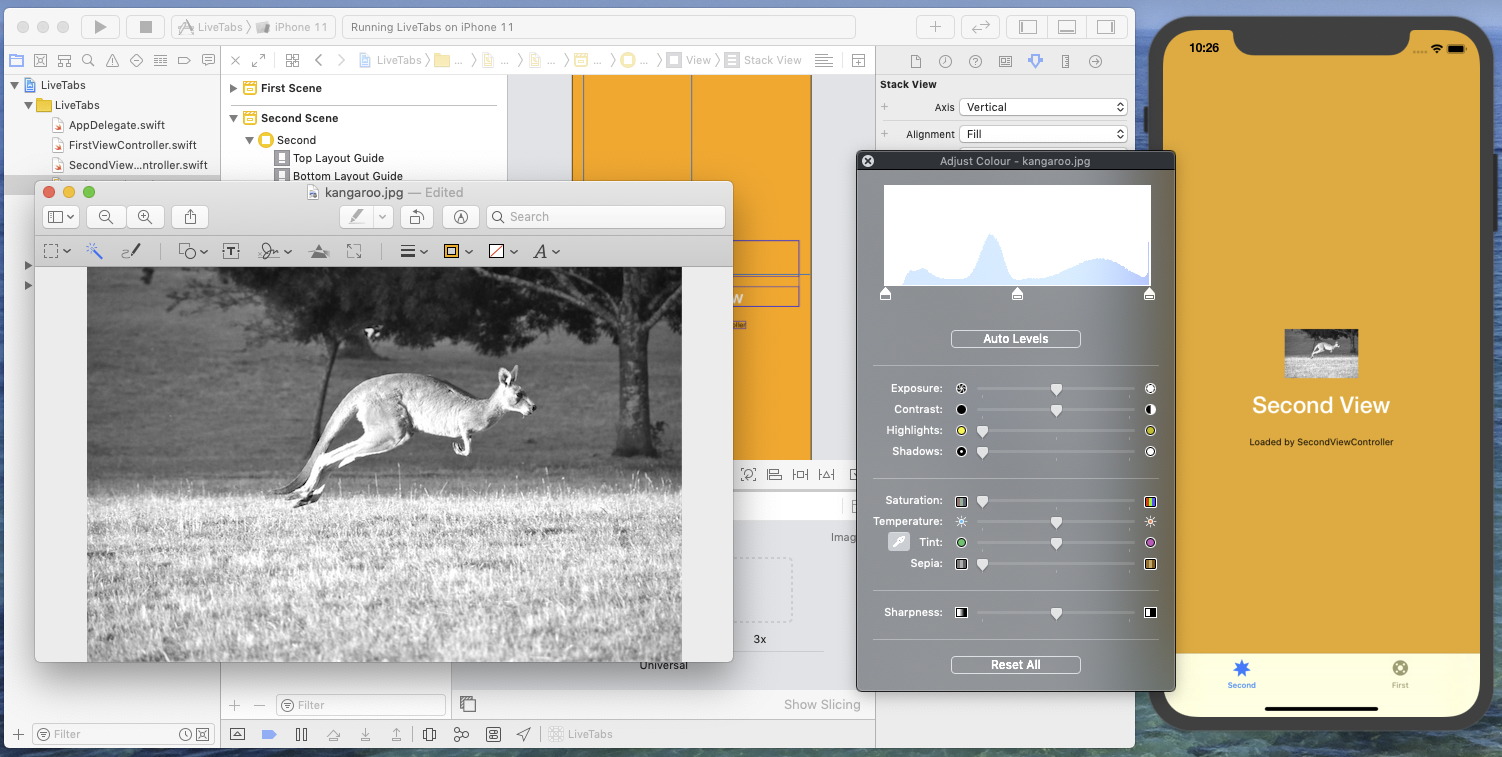Open the sidebar View Menu dropdown in Preview
Screen dimensions: 1502x757
coord(60,217)
